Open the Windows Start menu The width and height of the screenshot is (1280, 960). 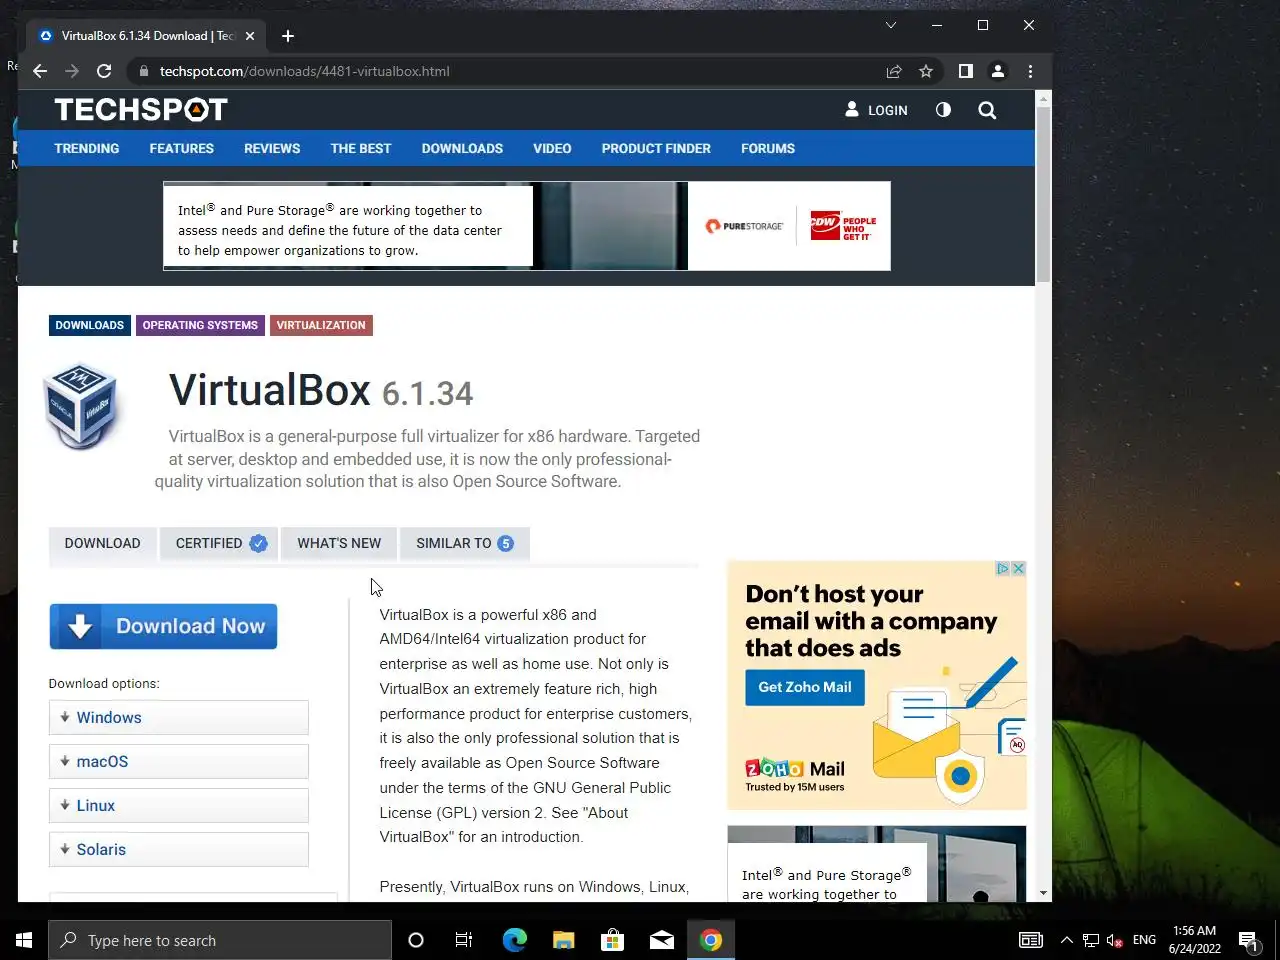click(24, 940)
